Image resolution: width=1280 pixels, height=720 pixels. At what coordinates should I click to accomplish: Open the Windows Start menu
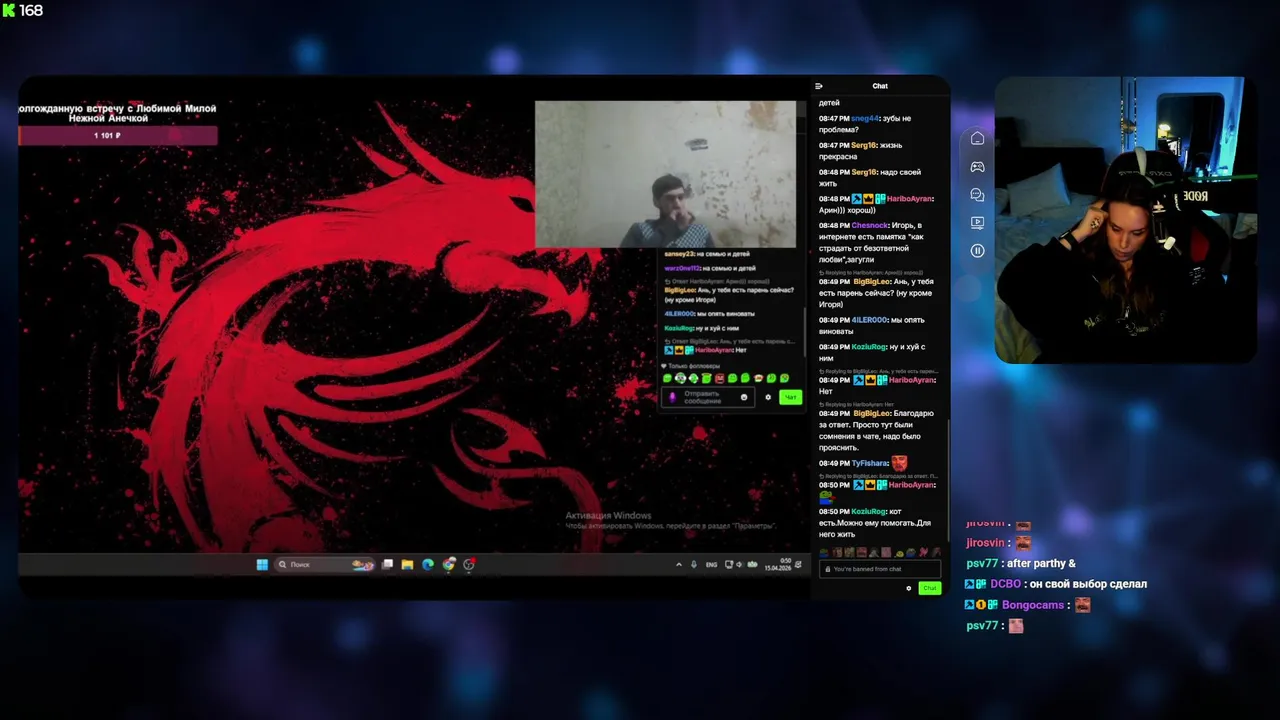pos(262,564)
